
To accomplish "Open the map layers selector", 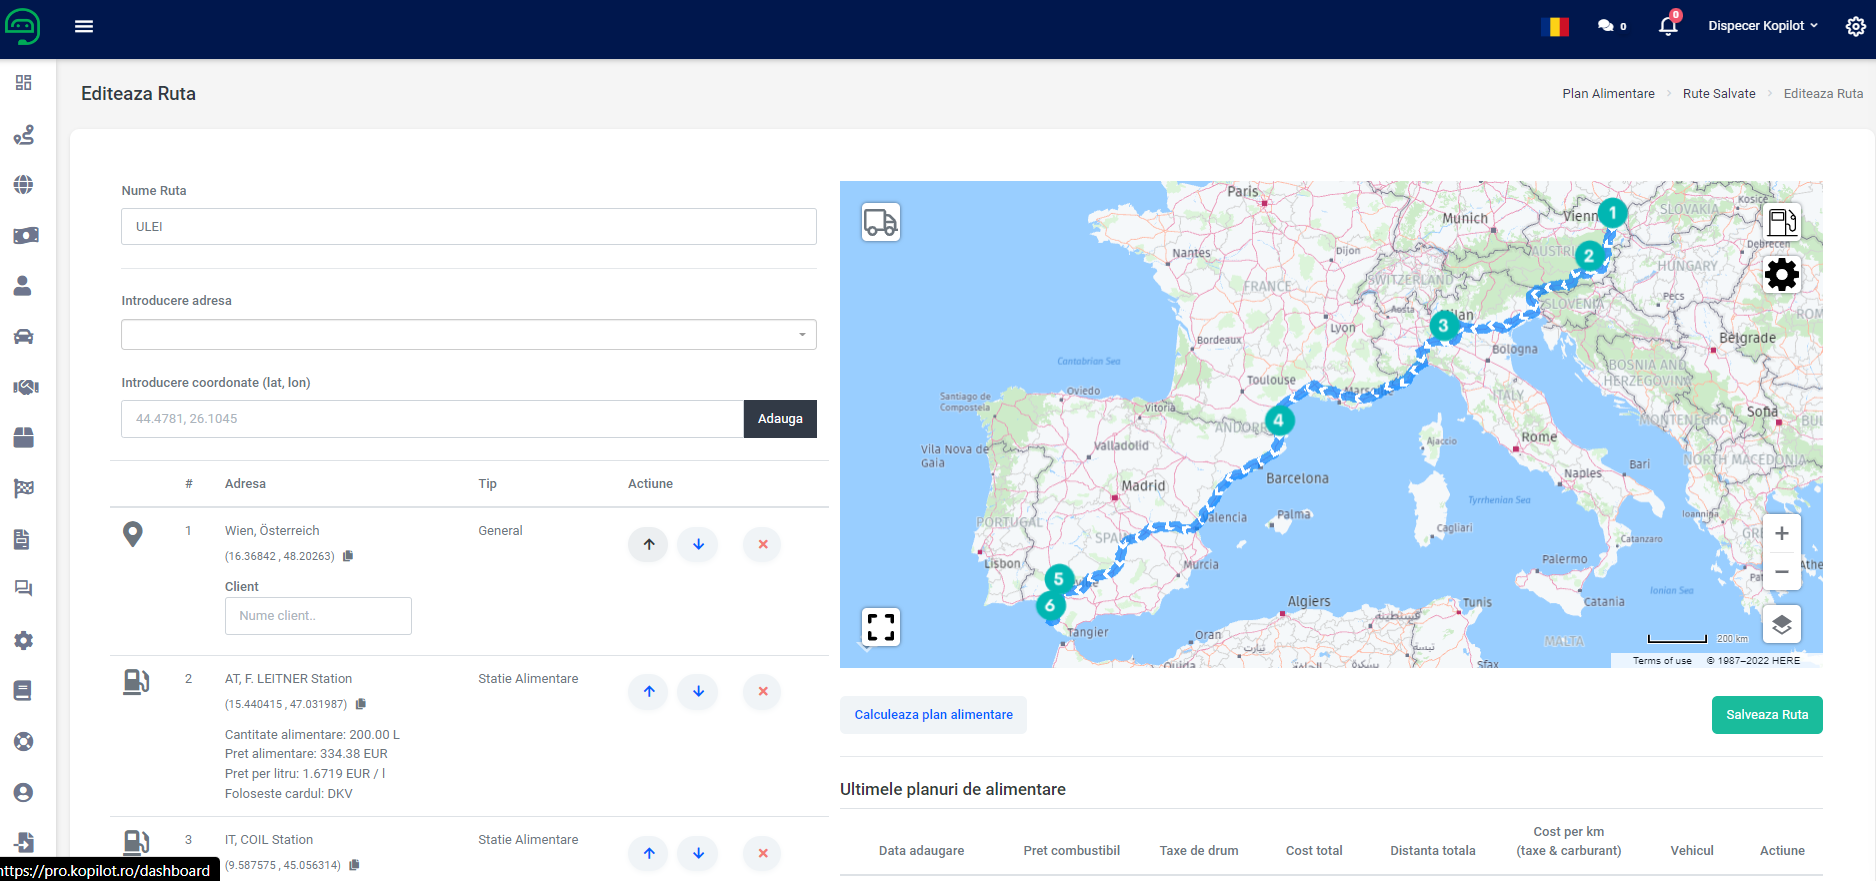I will coord(1781,625).
